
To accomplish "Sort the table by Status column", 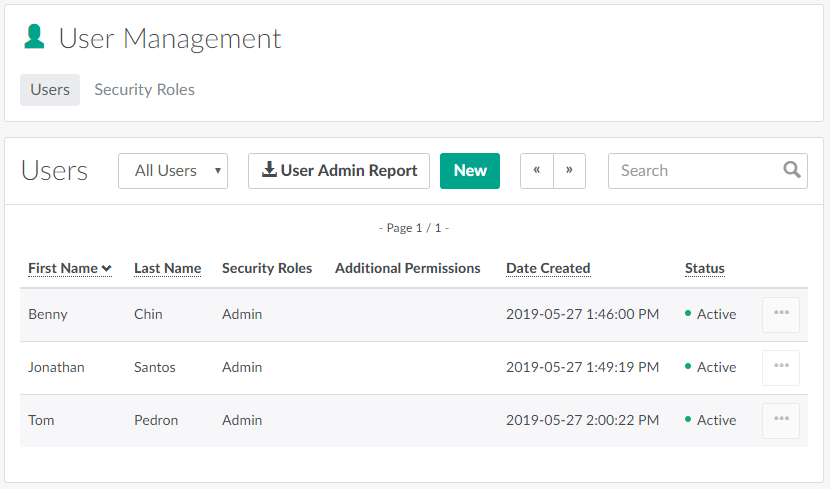I will [704, 268].
